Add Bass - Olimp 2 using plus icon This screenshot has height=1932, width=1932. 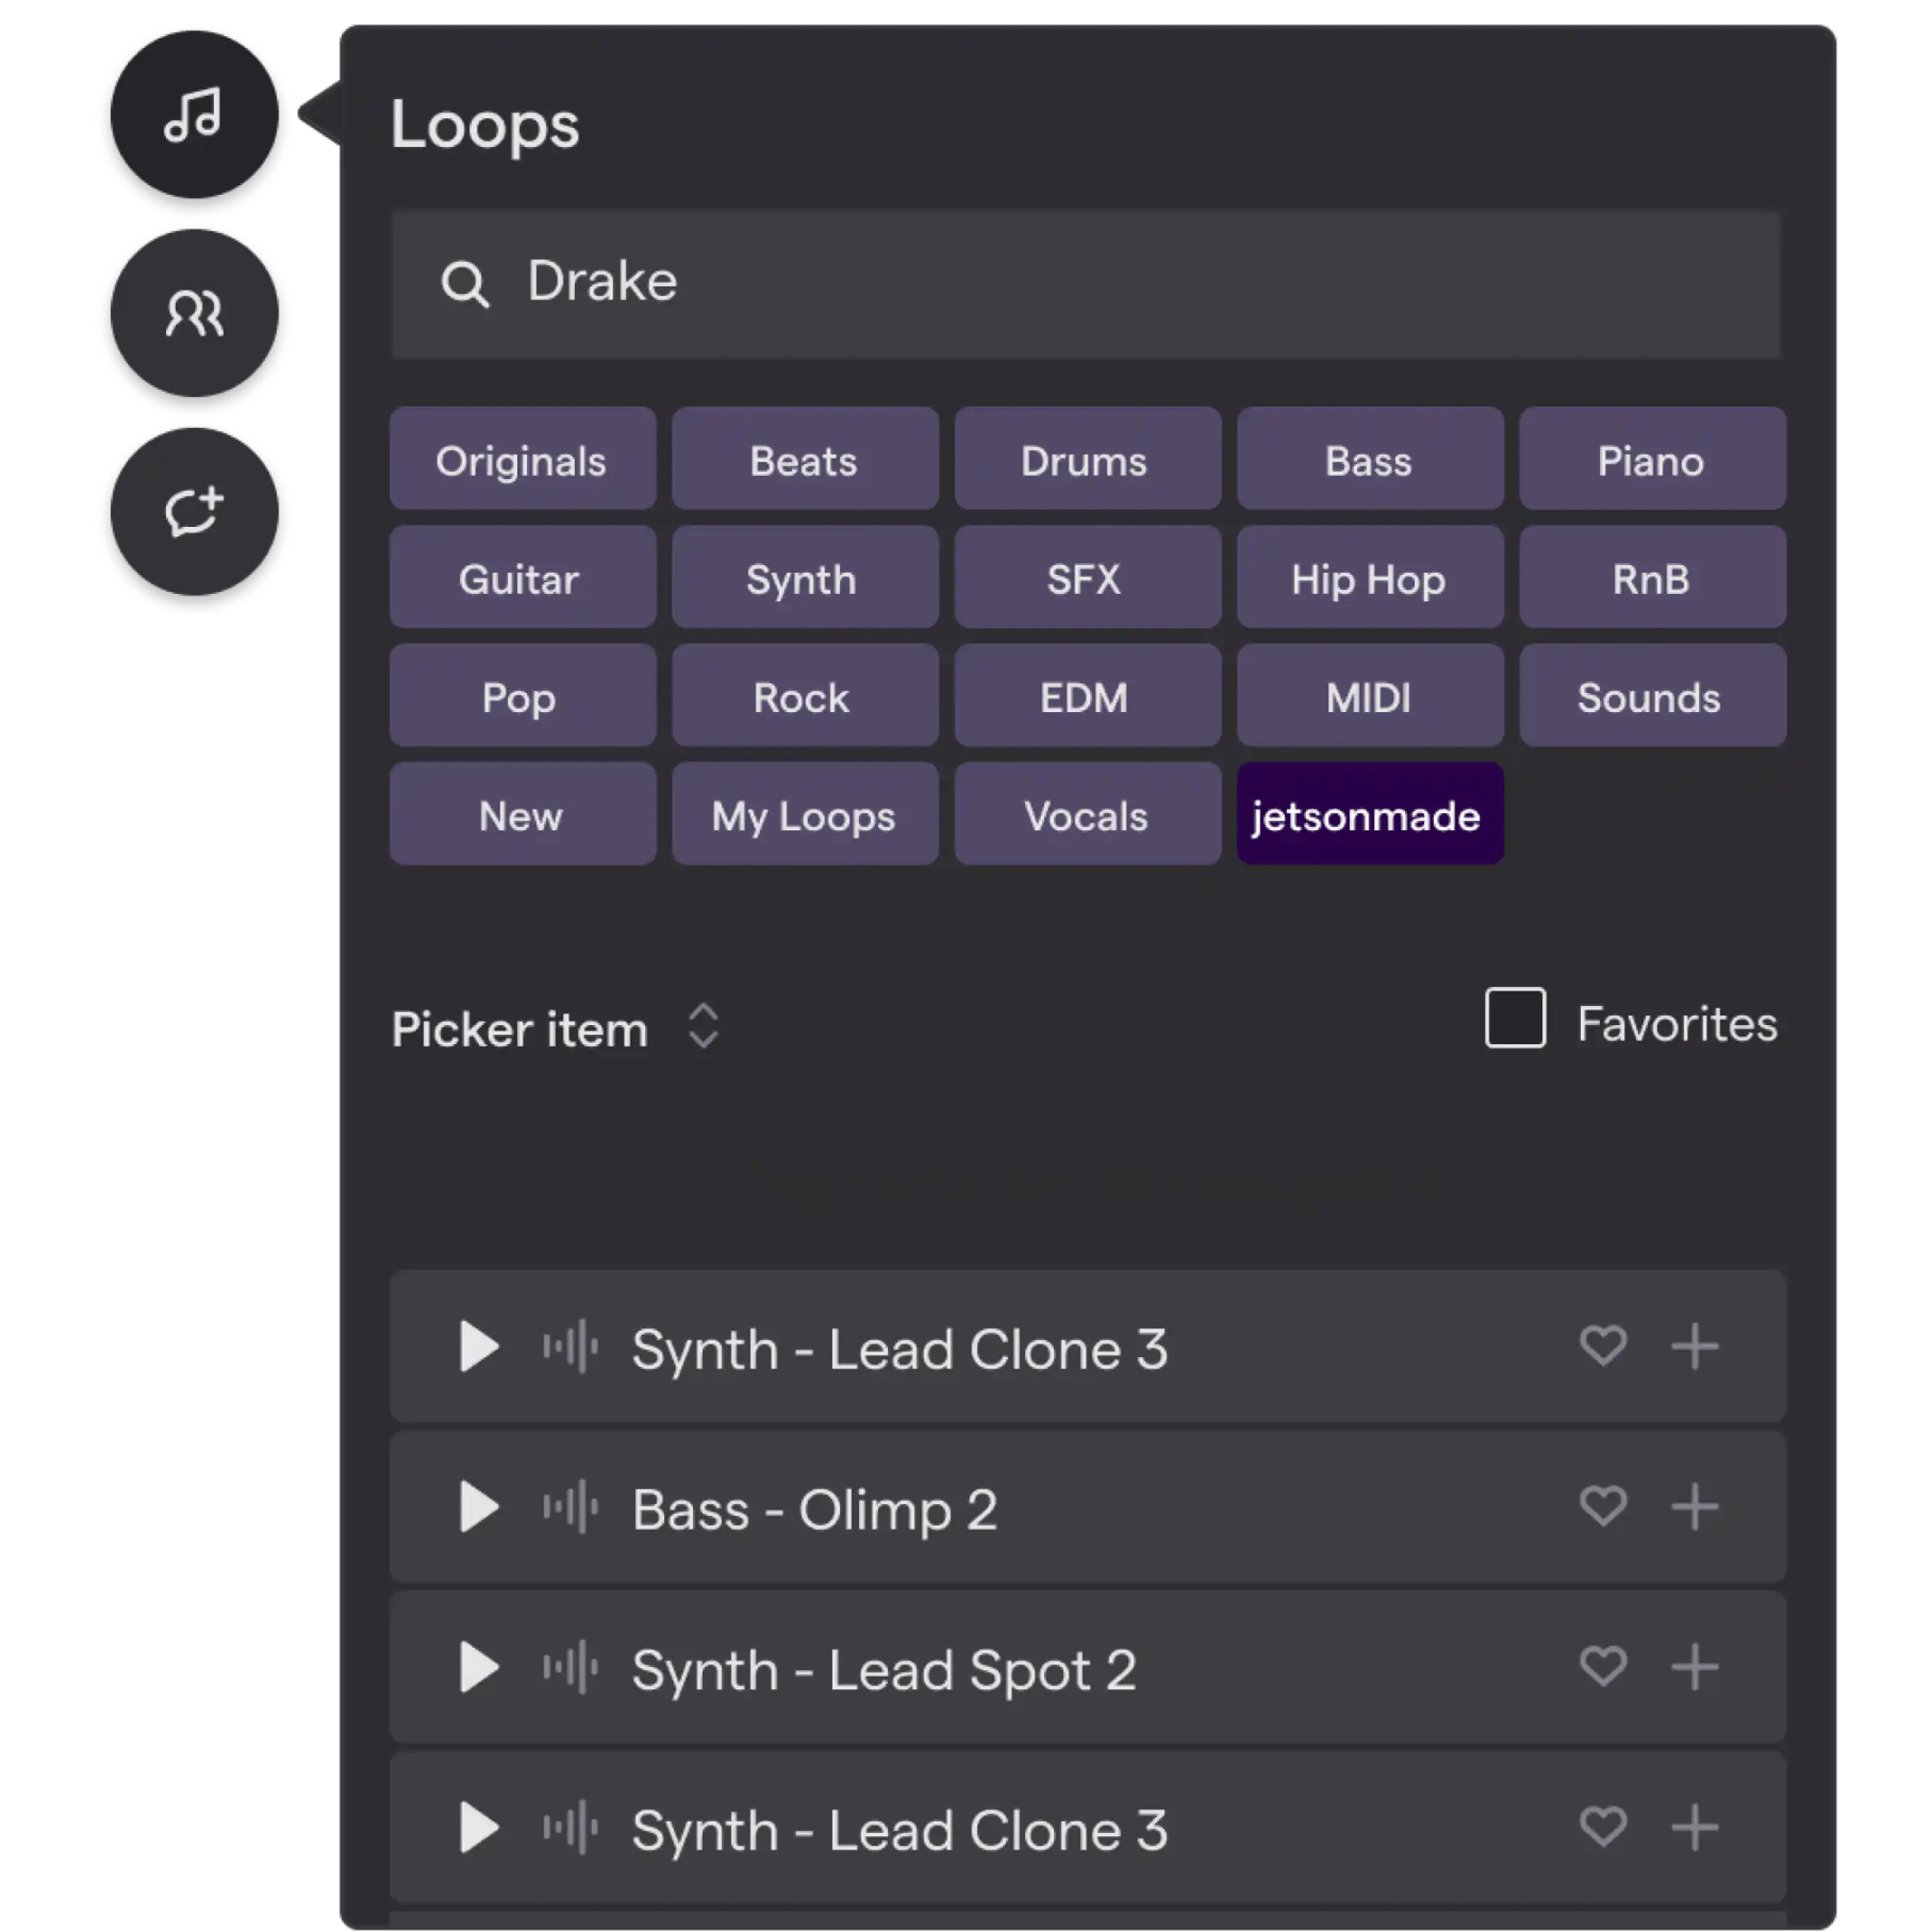pyautogui.click(x=1694, y=1507)
